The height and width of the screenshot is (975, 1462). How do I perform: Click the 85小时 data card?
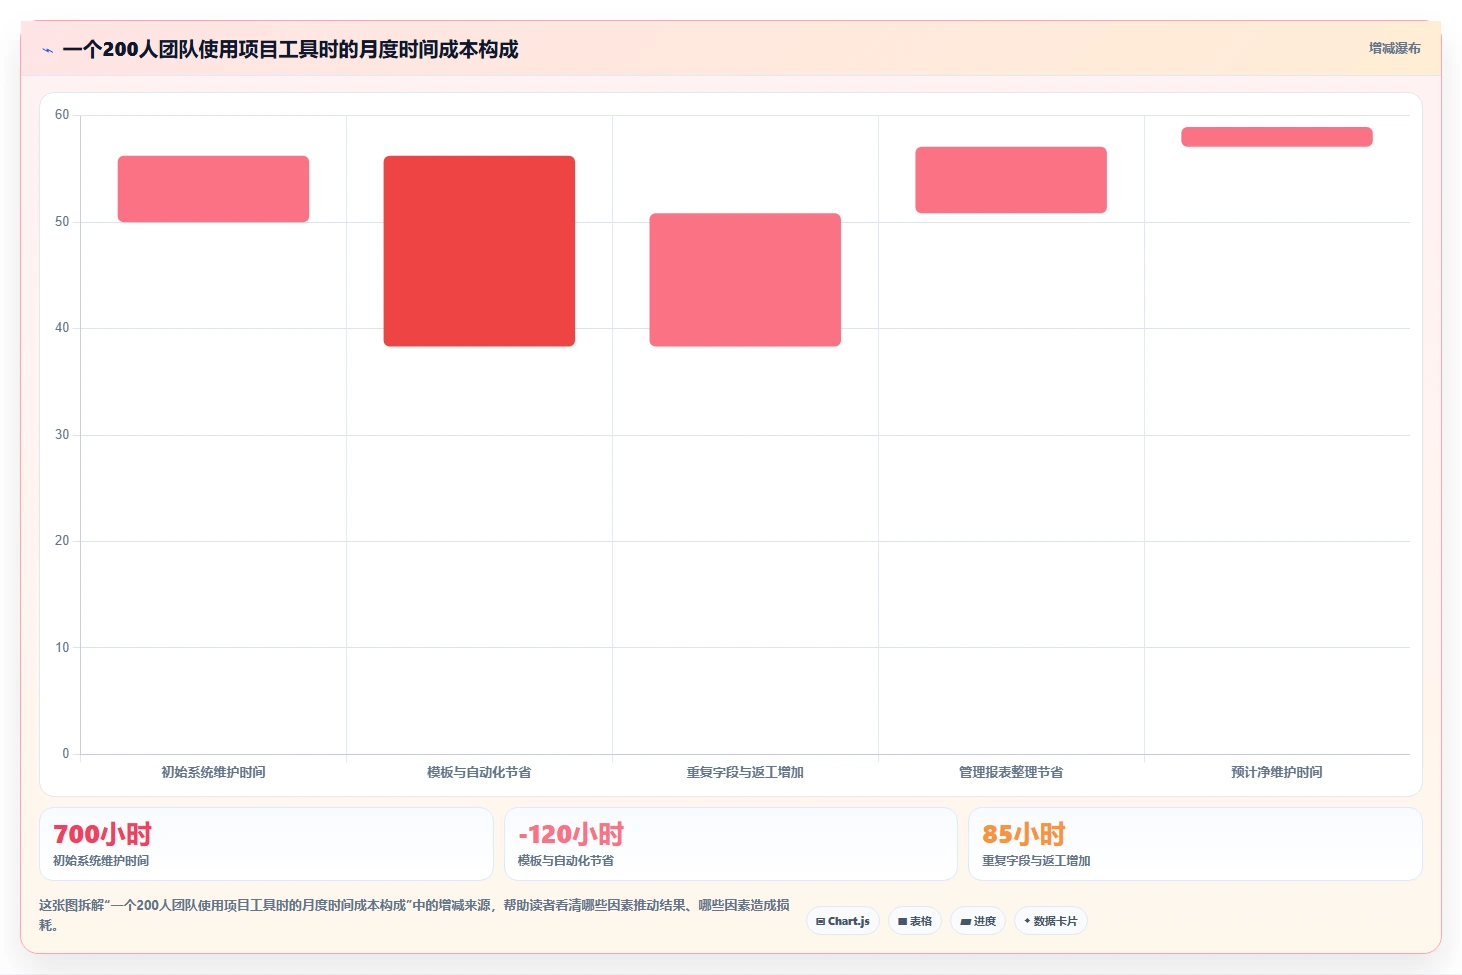(x=1195, y=844)
